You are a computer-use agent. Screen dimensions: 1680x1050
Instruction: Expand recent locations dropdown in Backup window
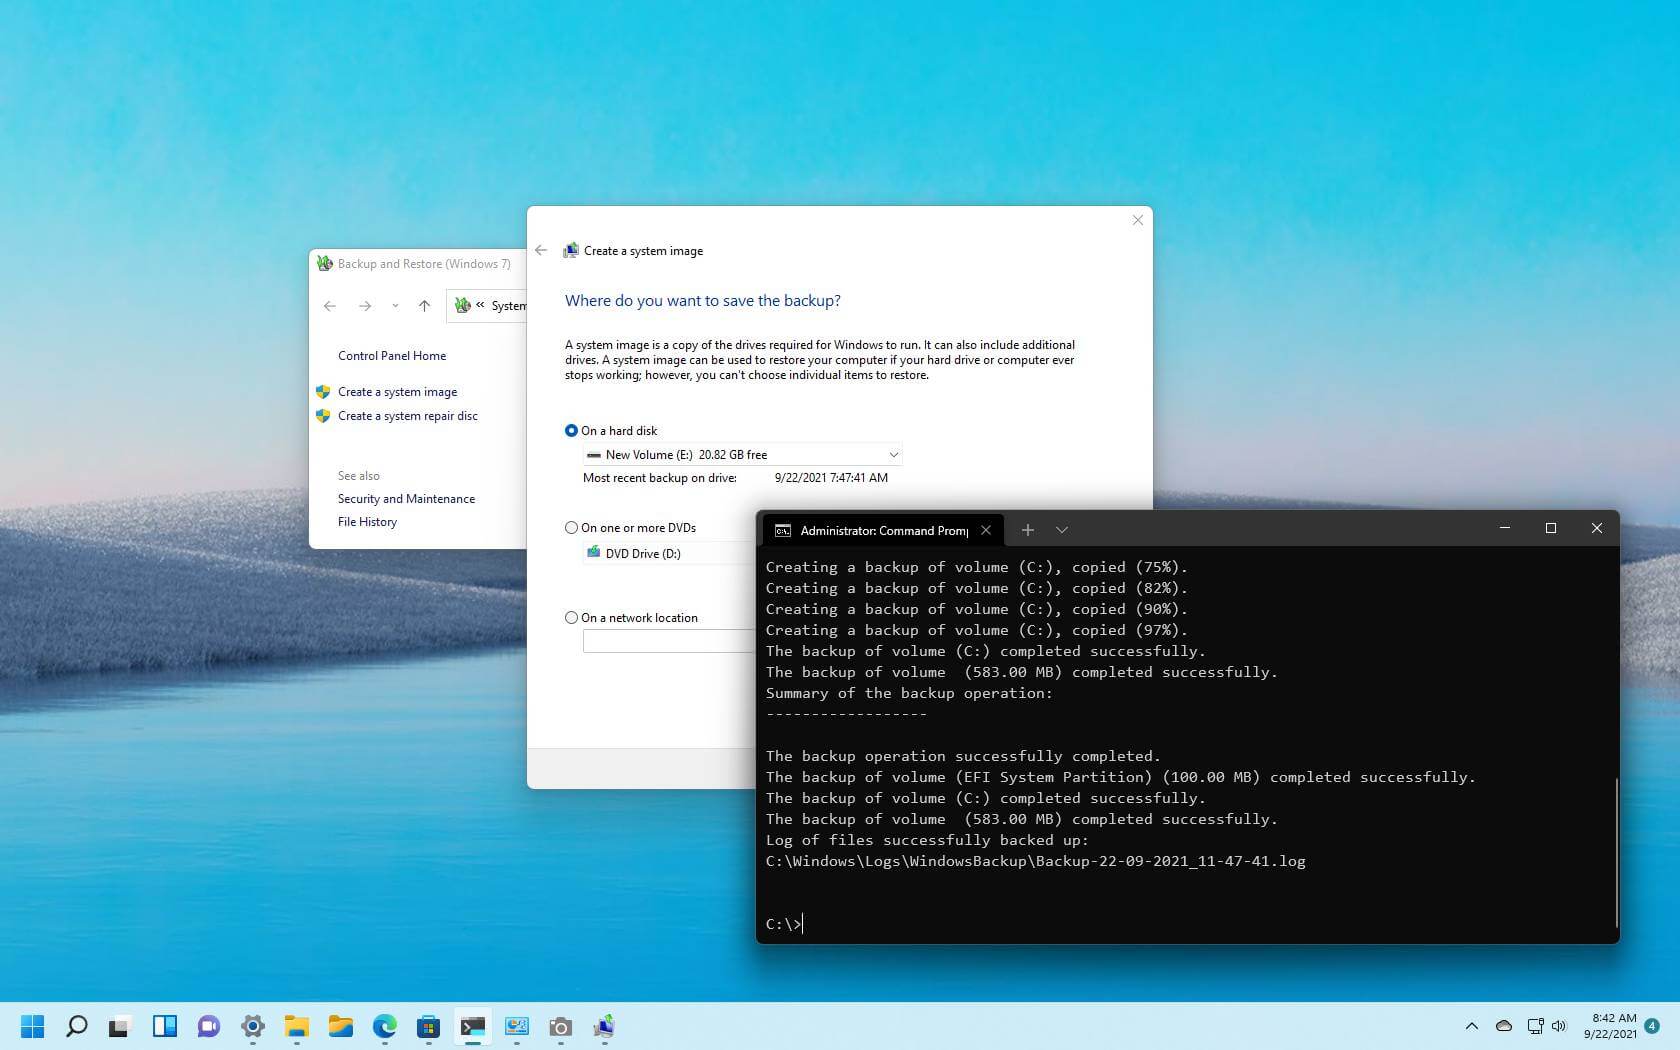coord(395,306)
